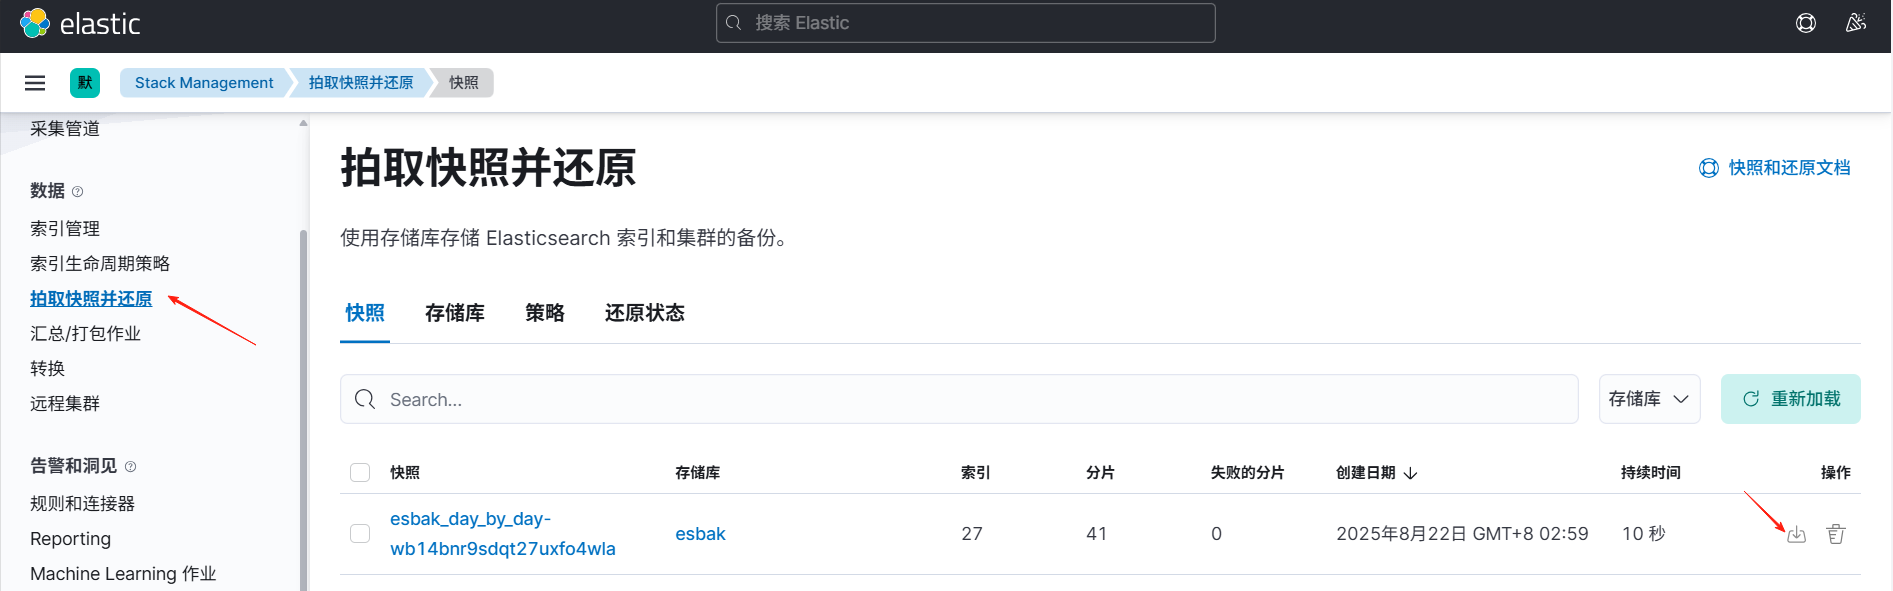Click the sidebar scrollbar
The image size is (1893, 591).
tap(303, 410)
